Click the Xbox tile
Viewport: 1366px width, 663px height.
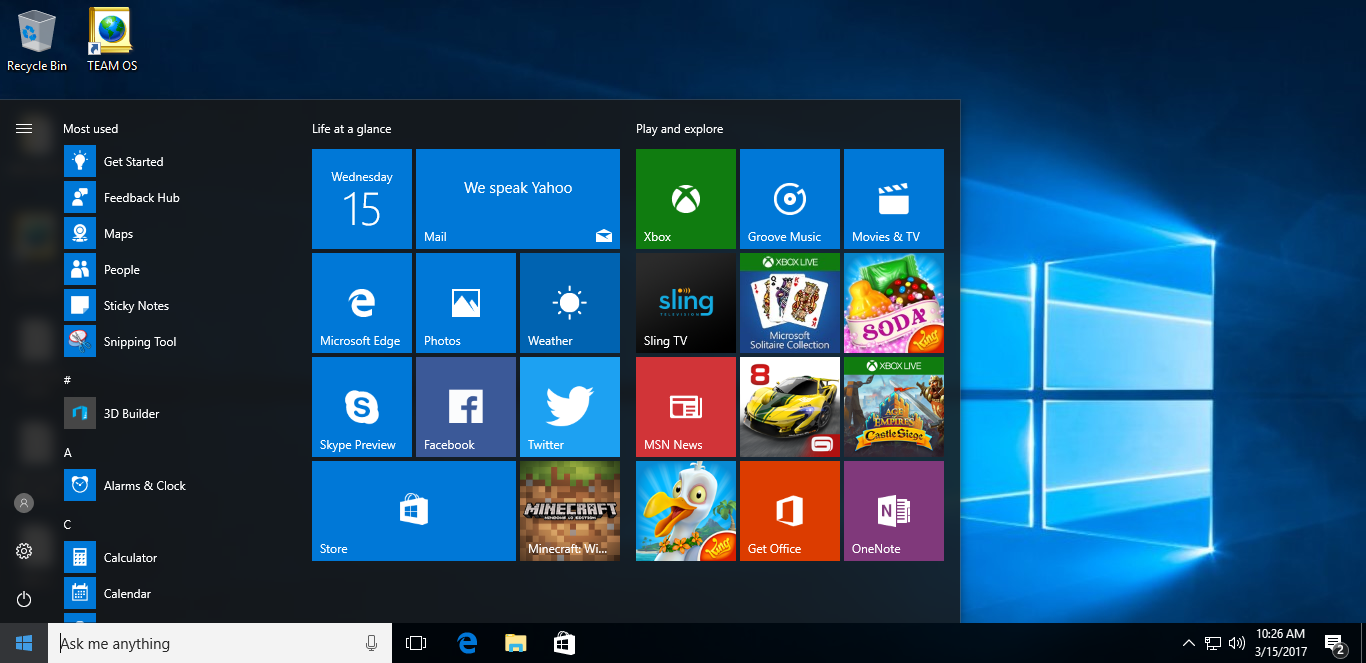686,199
